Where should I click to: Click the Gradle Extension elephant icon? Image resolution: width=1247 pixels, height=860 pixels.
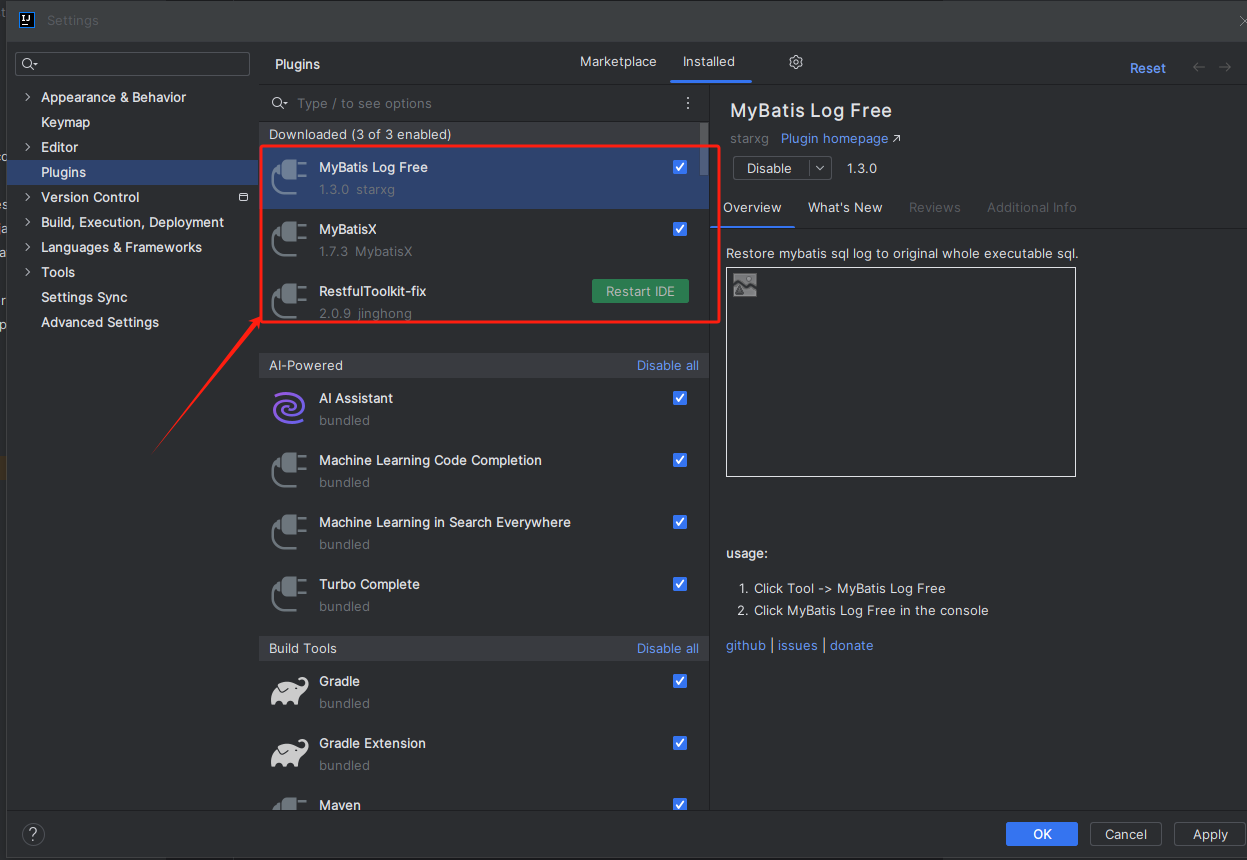[x=289, y=753]
